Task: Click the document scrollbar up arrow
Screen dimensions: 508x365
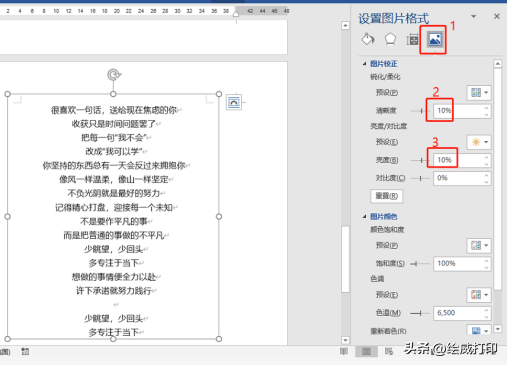Action: [345, 25]
